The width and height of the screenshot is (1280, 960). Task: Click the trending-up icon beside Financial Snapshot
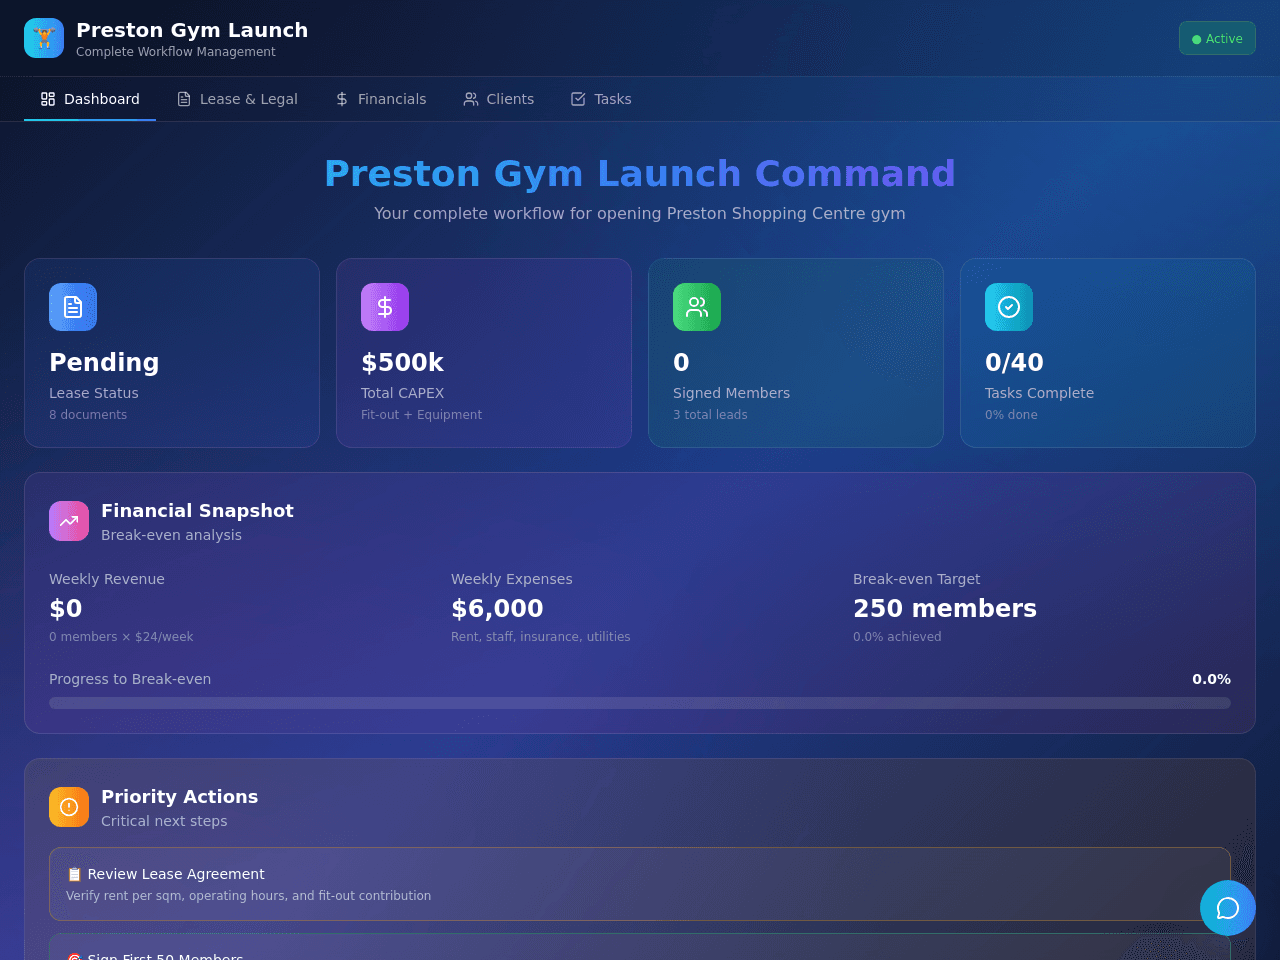point(69,521)
